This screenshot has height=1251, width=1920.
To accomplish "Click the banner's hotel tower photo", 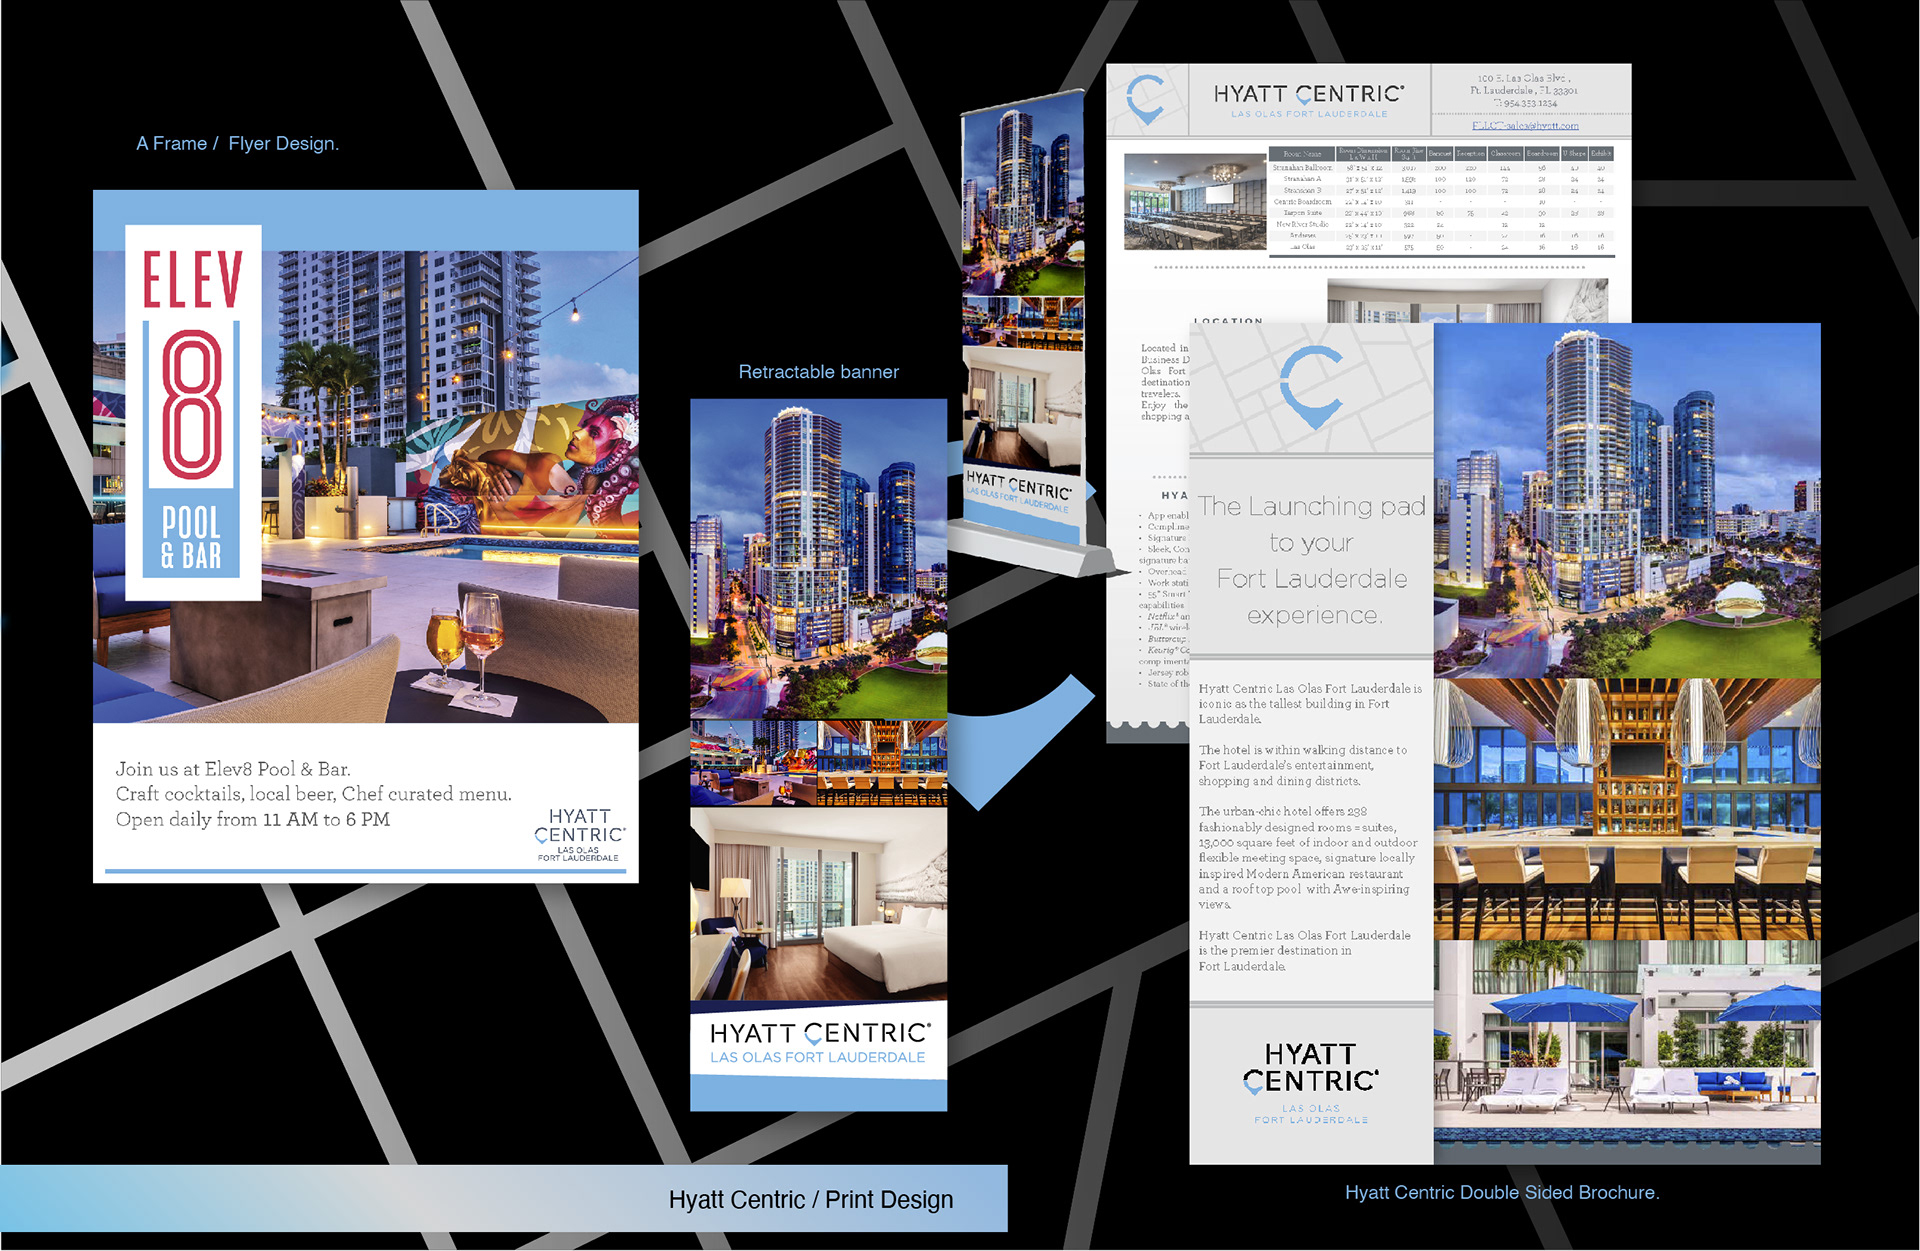I will (x=818, y=558).
